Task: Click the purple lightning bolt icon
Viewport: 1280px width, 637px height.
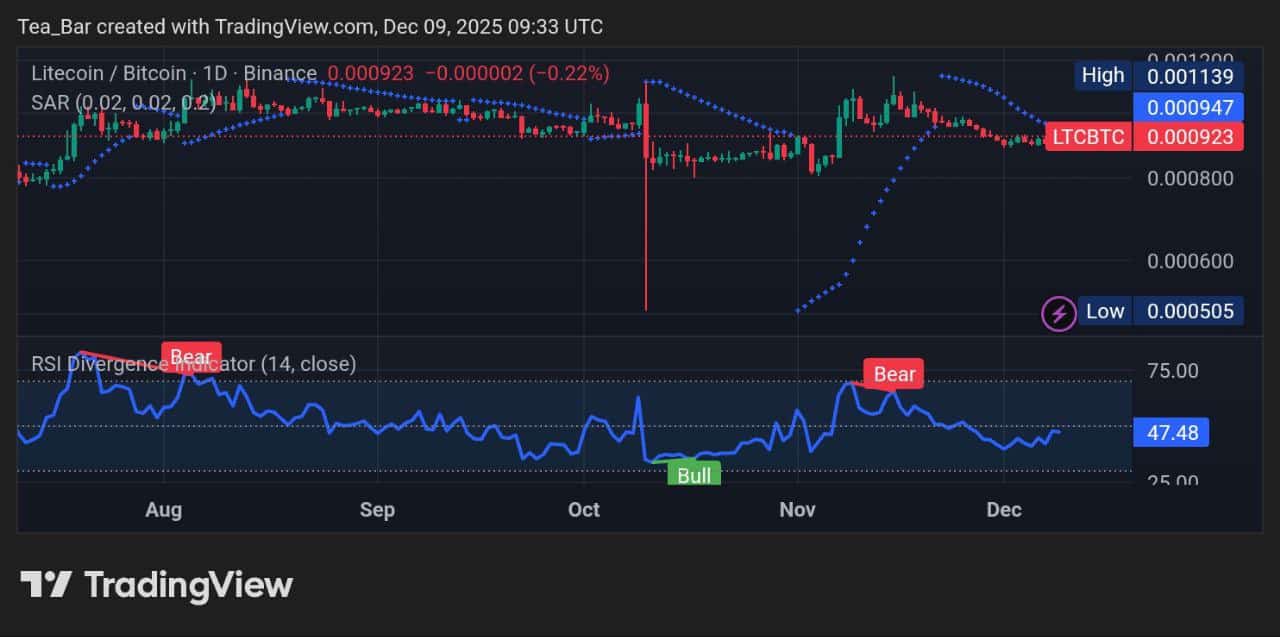Action: coord(1058,312)
